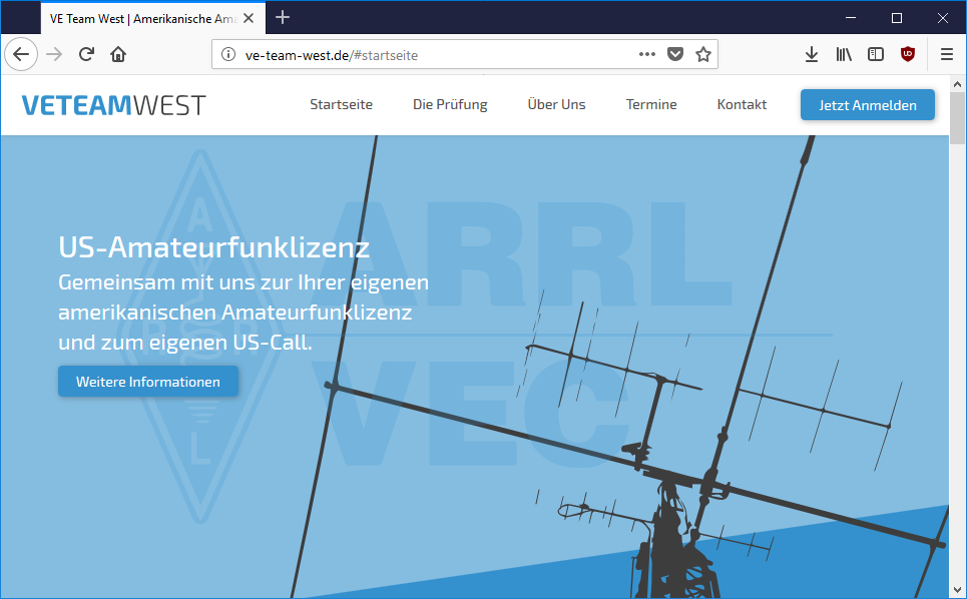Click the US-Amateurfunklizenz heading

point(214,247)
